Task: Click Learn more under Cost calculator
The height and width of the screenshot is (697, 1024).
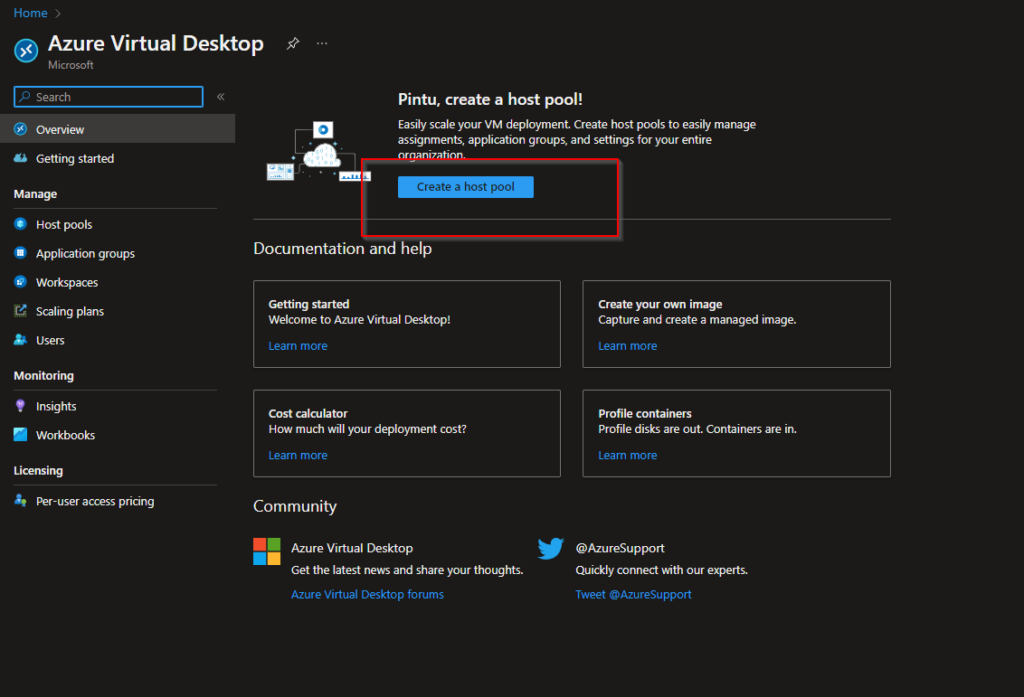Action: click(298, 455)
